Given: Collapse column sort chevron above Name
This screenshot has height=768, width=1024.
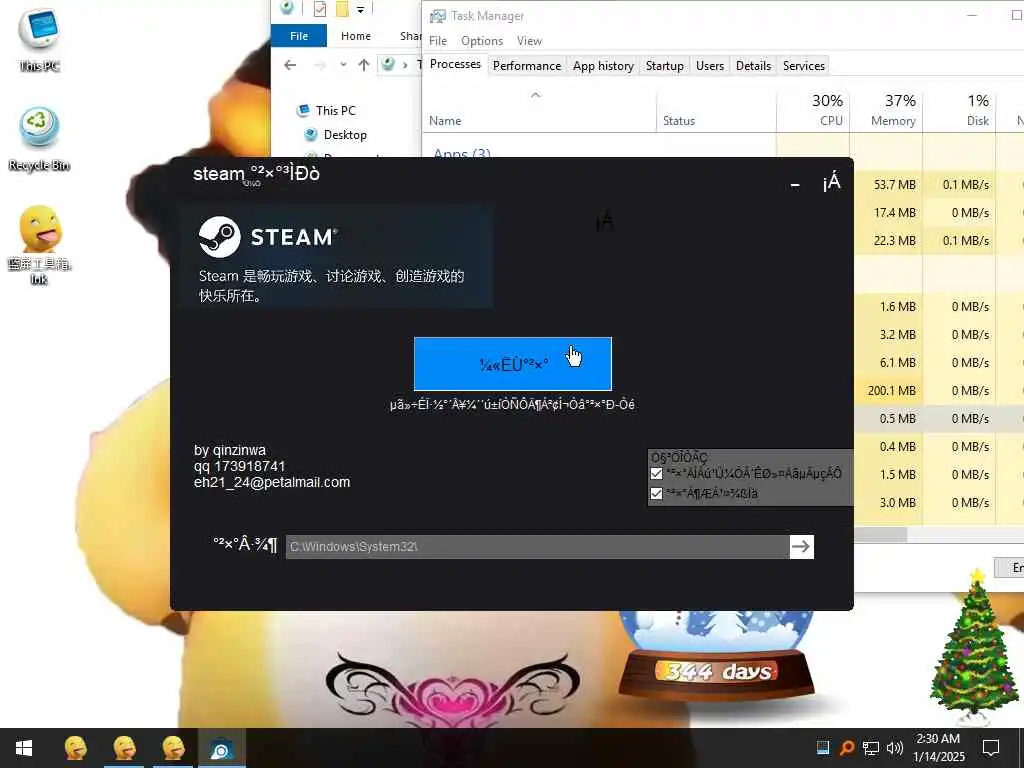Looking at the screenshot, I should click(536, 95).
